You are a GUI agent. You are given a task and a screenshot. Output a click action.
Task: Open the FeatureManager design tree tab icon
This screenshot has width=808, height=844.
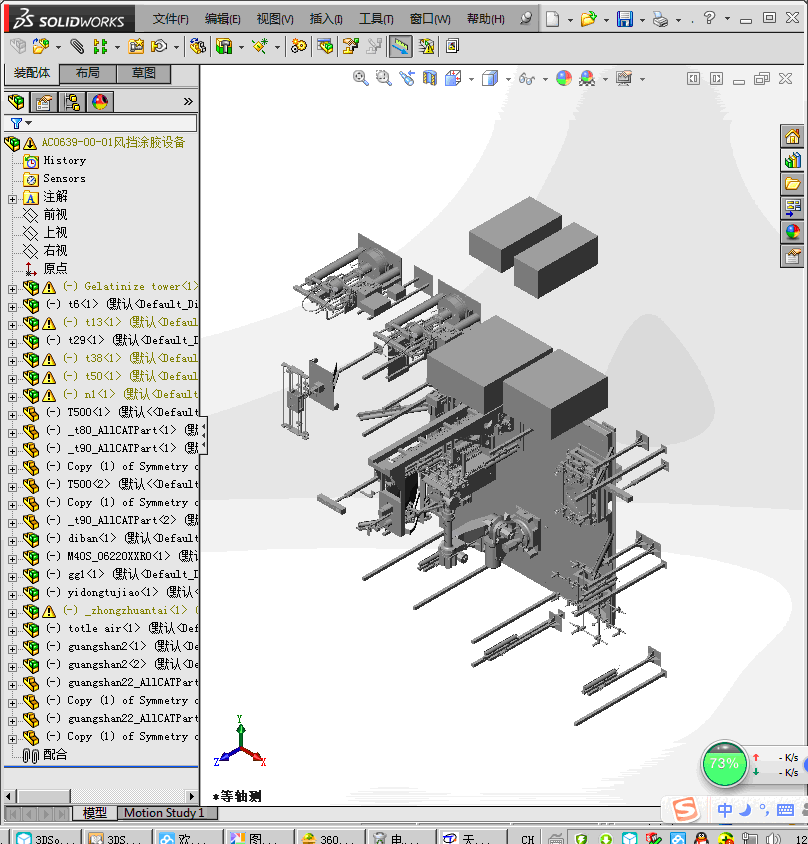16,102
